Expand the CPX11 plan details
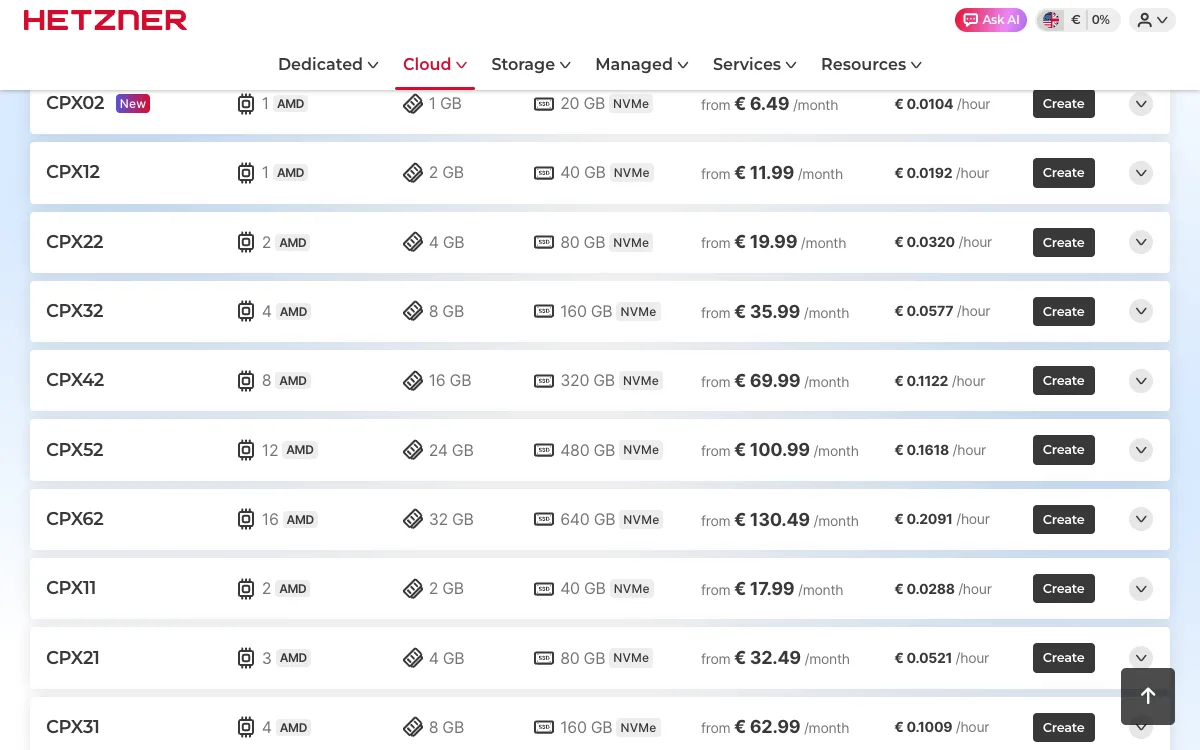Image resolution: width=1200 pixels, height=750 pixels. click(1141, 589)
